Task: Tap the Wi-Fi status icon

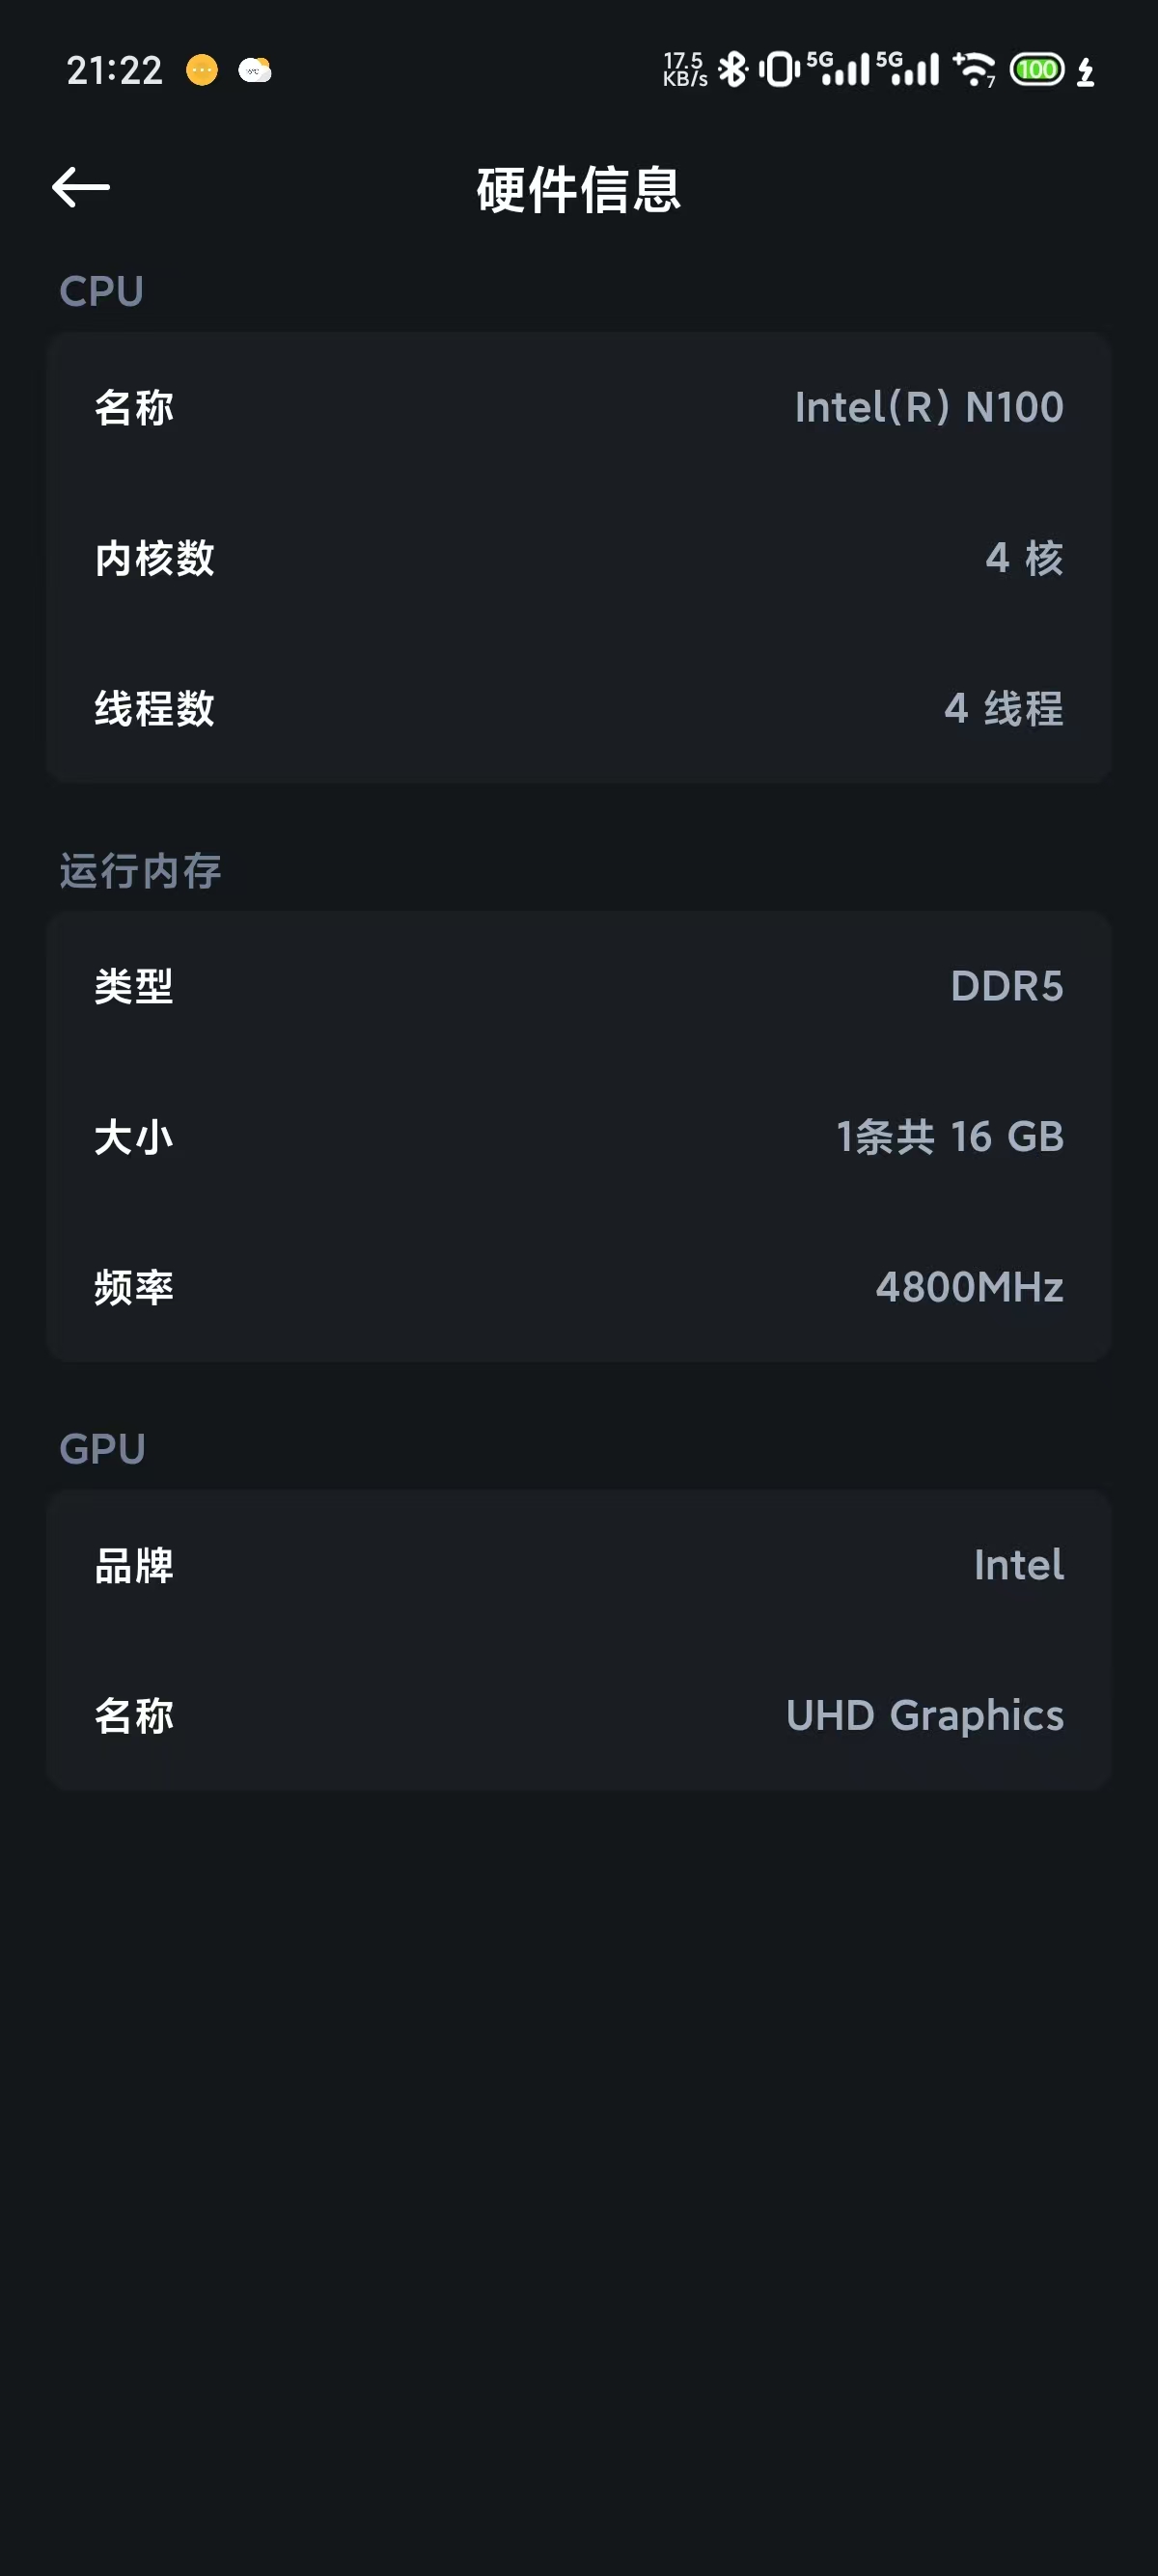Action: (974, 70)
